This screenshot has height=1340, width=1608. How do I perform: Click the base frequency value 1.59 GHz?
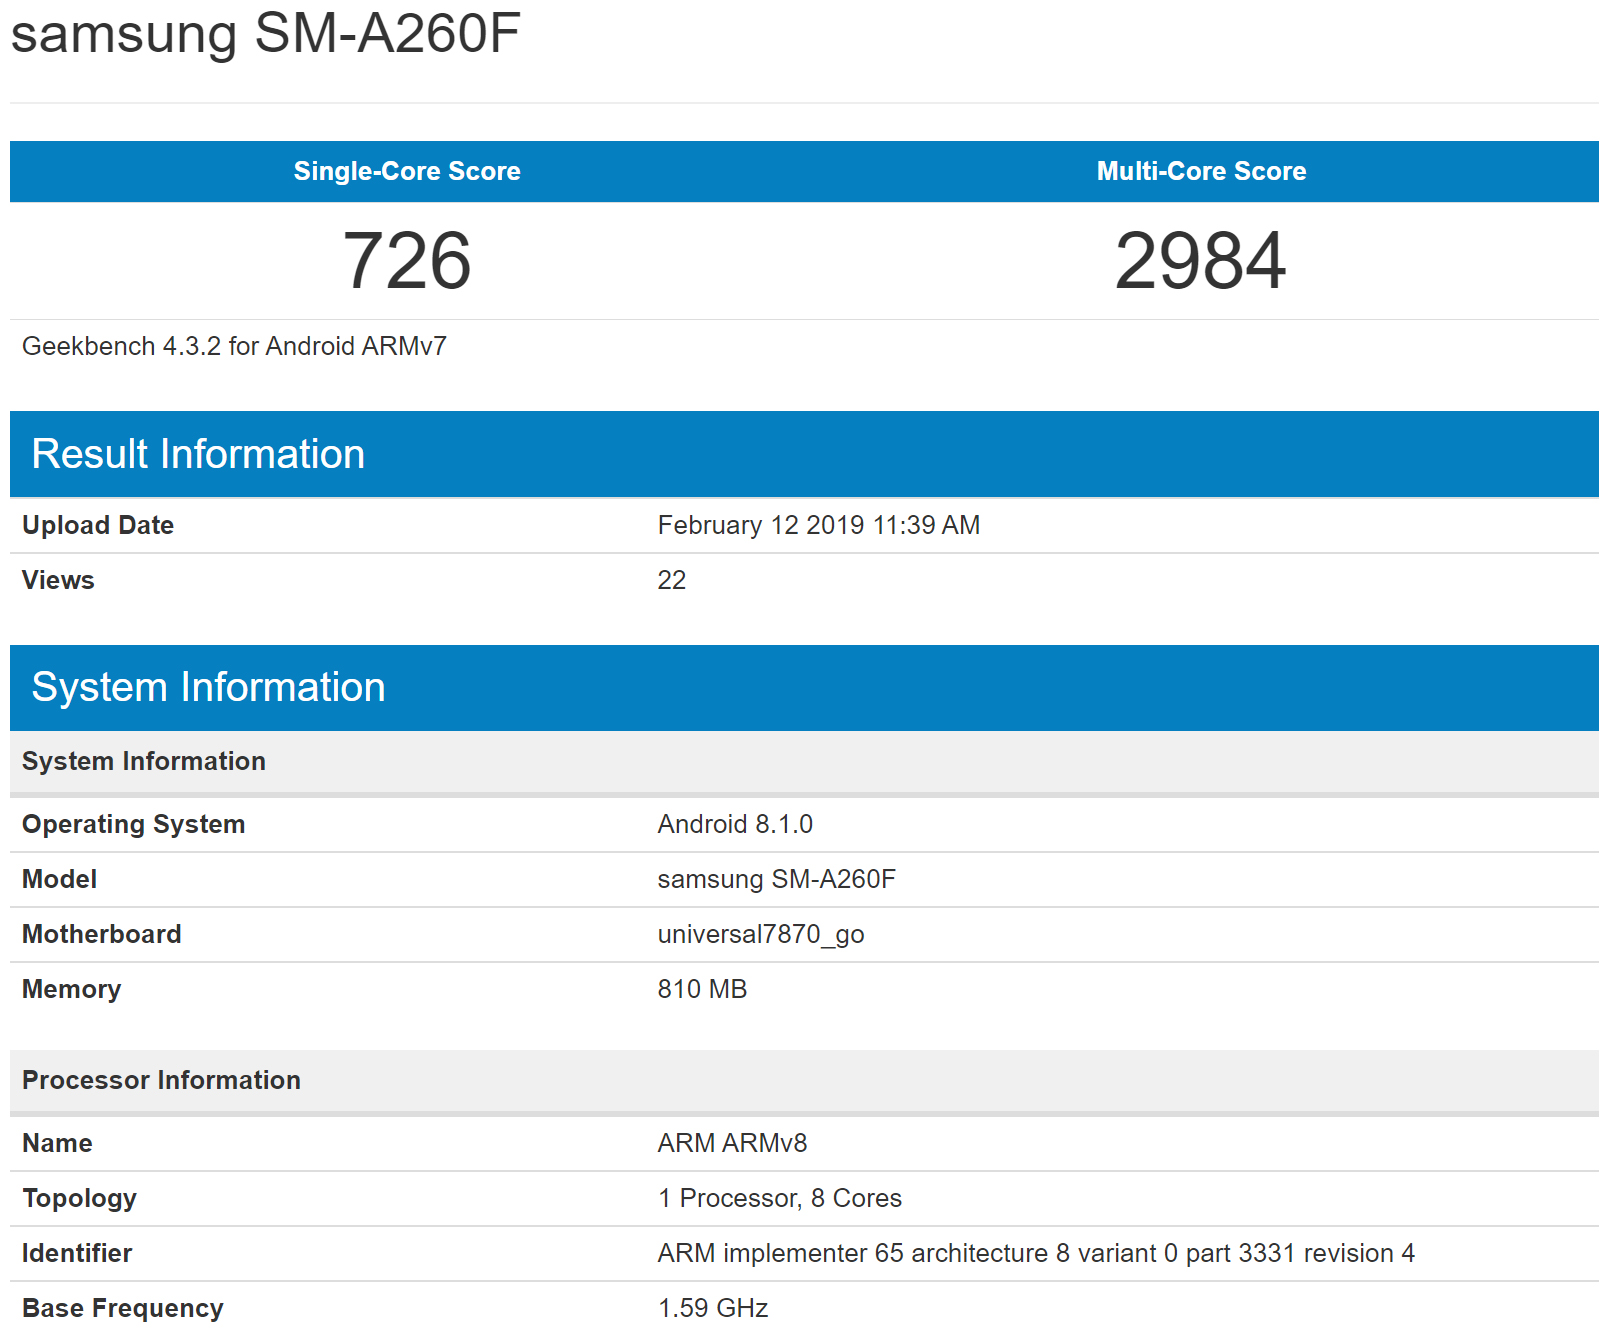pyautogui.click(x=712, y=1308)
